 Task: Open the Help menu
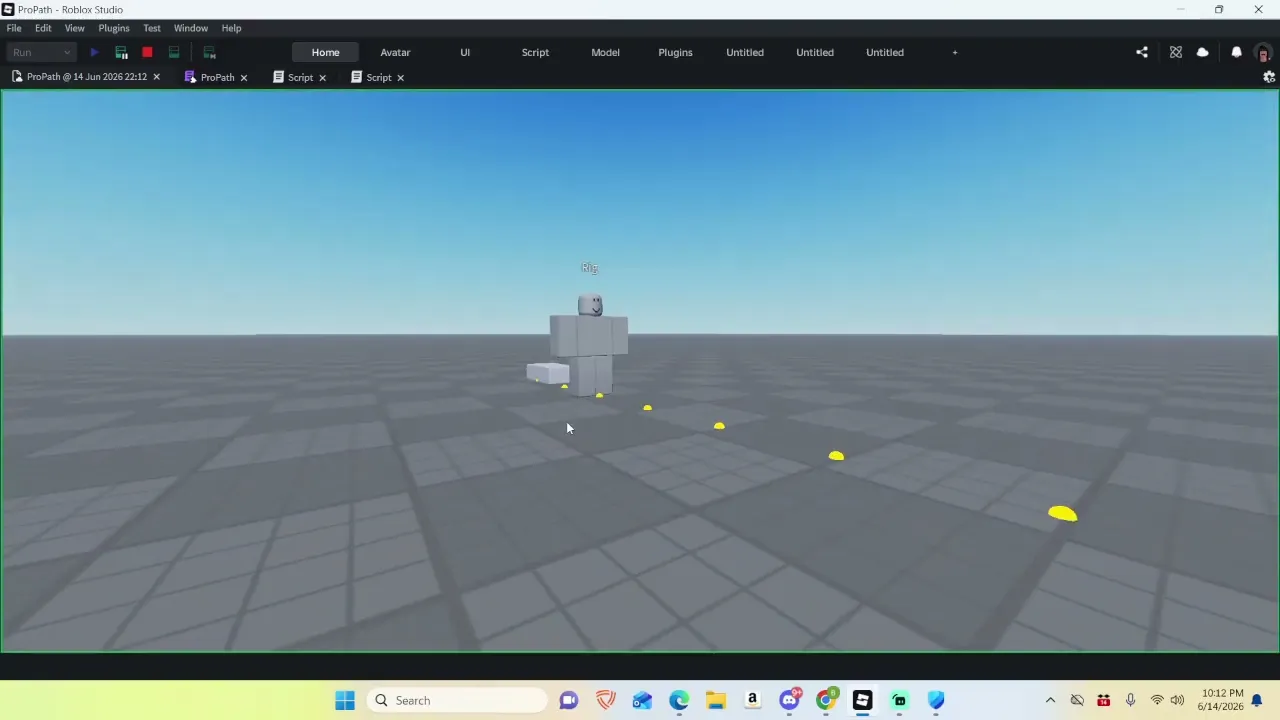pos(231,28)
